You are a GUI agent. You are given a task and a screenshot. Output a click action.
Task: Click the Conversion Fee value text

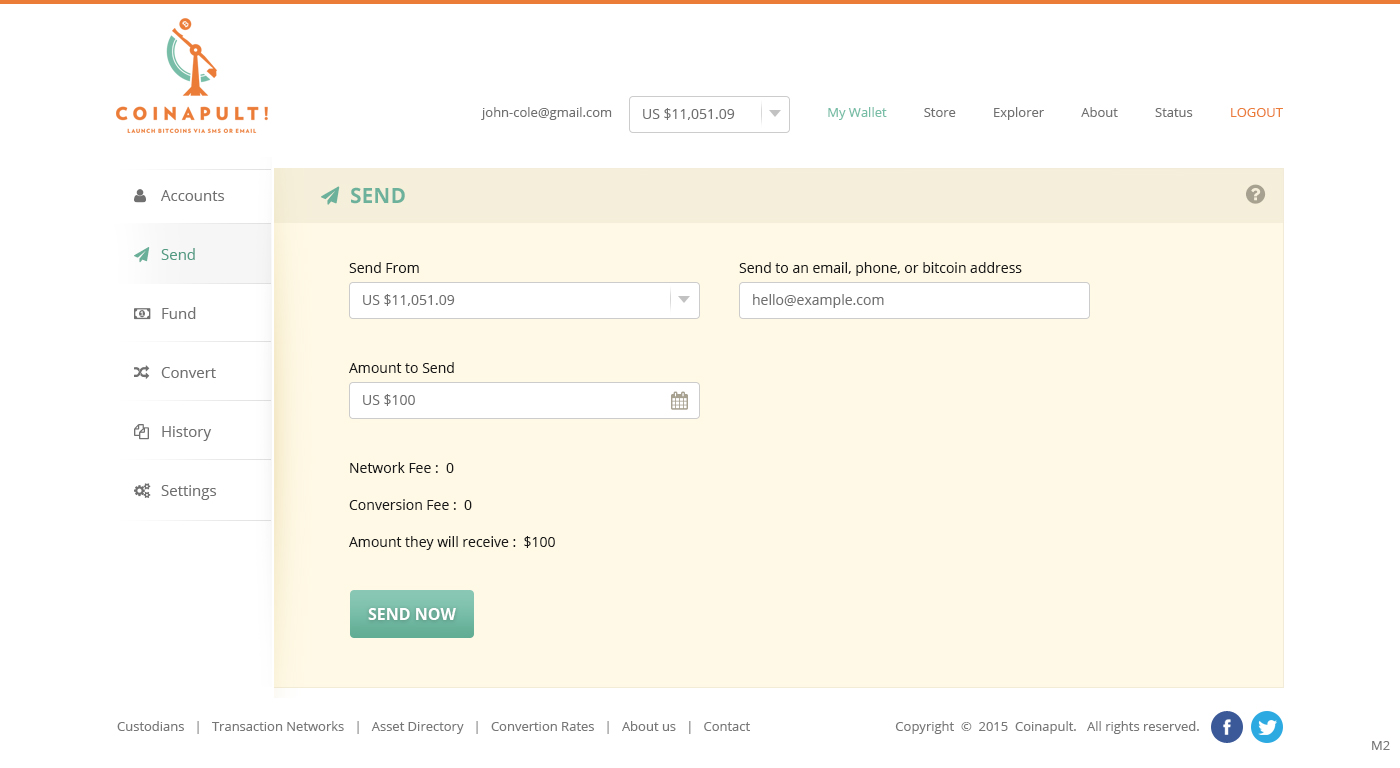click(410, 505)
